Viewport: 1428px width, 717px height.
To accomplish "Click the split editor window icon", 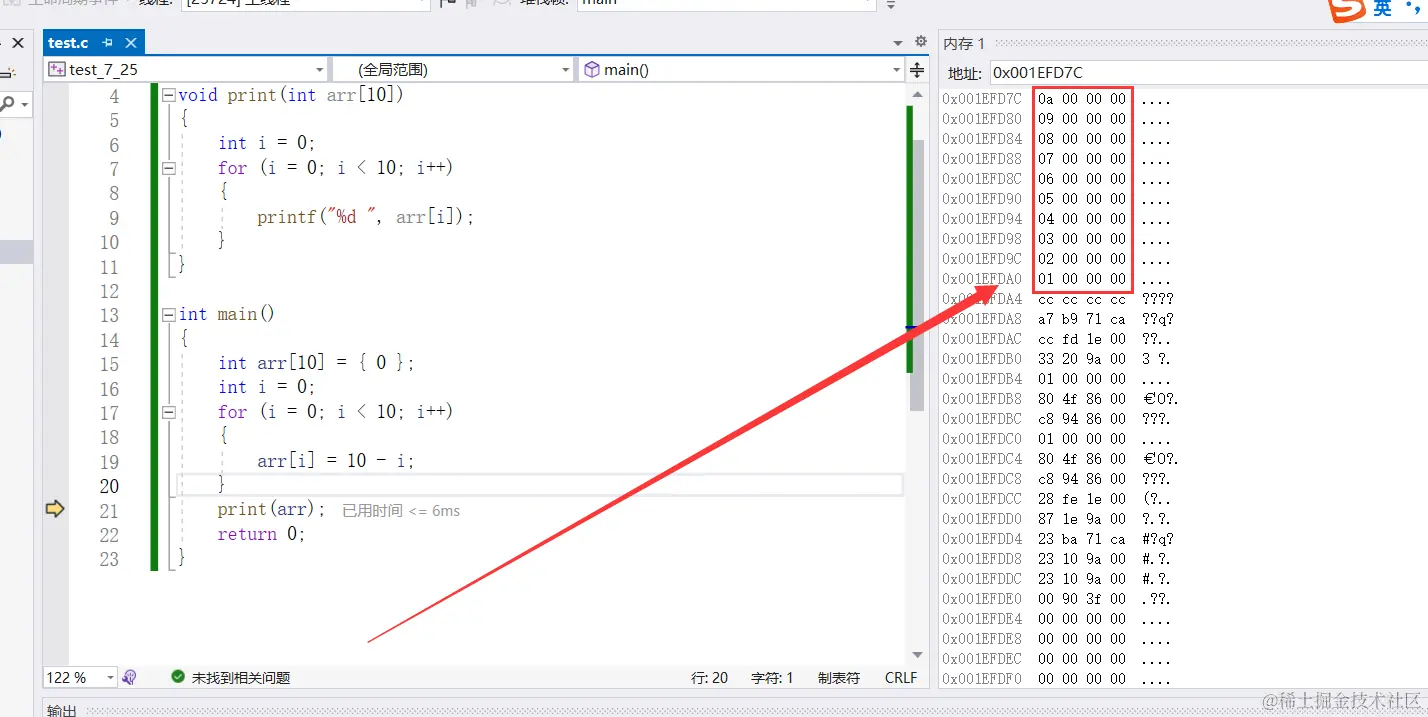I will coord(917,70).
